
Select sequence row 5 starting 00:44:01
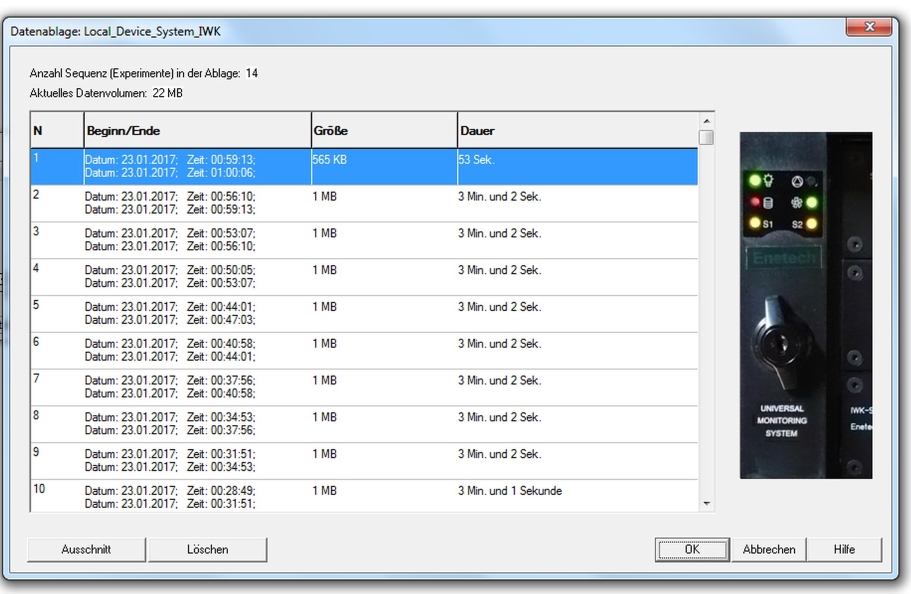click(364, 314)
